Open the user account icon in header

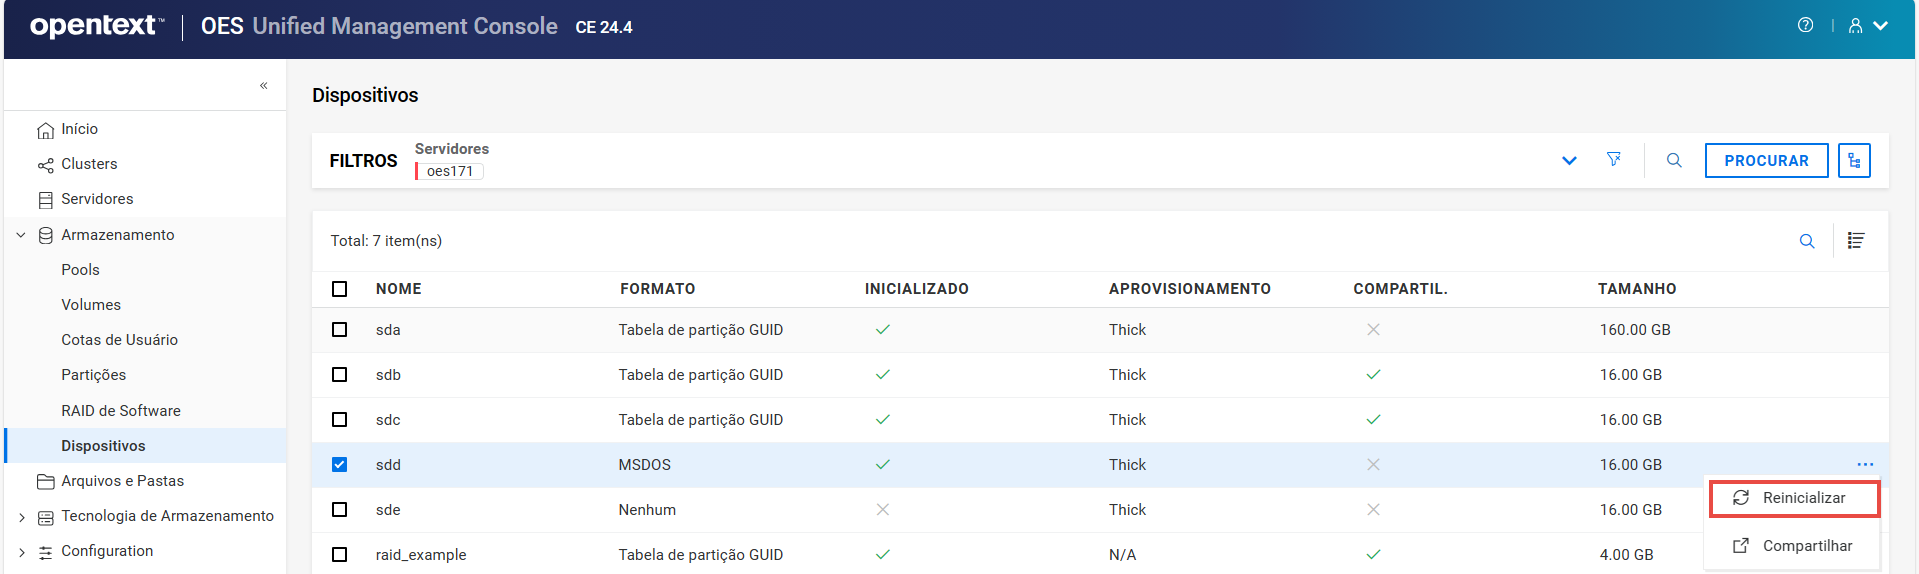[1855, 26]
